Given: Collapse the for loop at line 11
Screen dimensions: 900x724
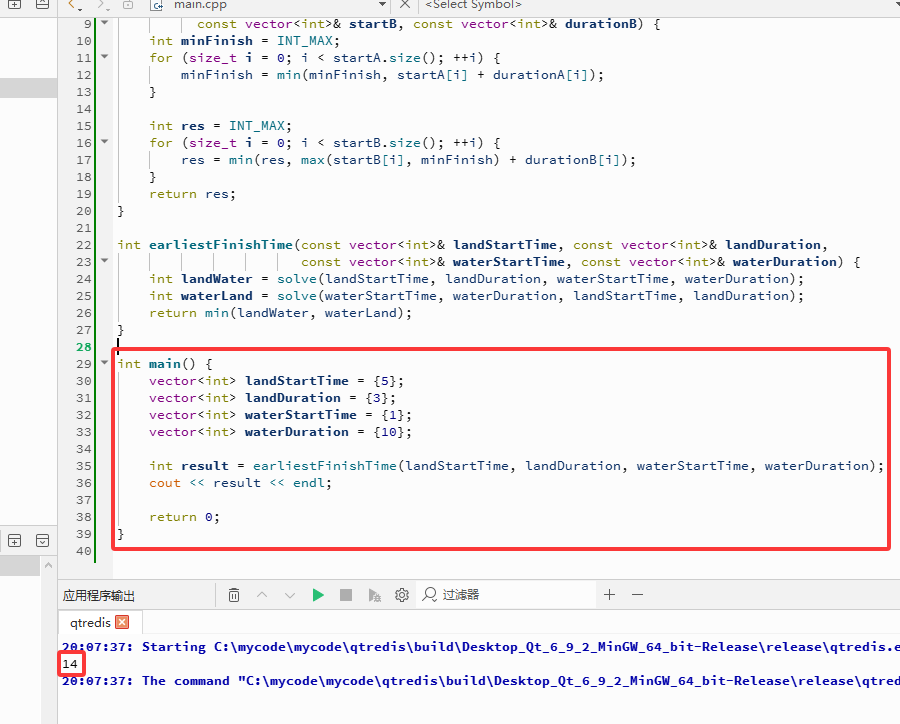Looking at the screenshot, I should click(x=104, y=57).
